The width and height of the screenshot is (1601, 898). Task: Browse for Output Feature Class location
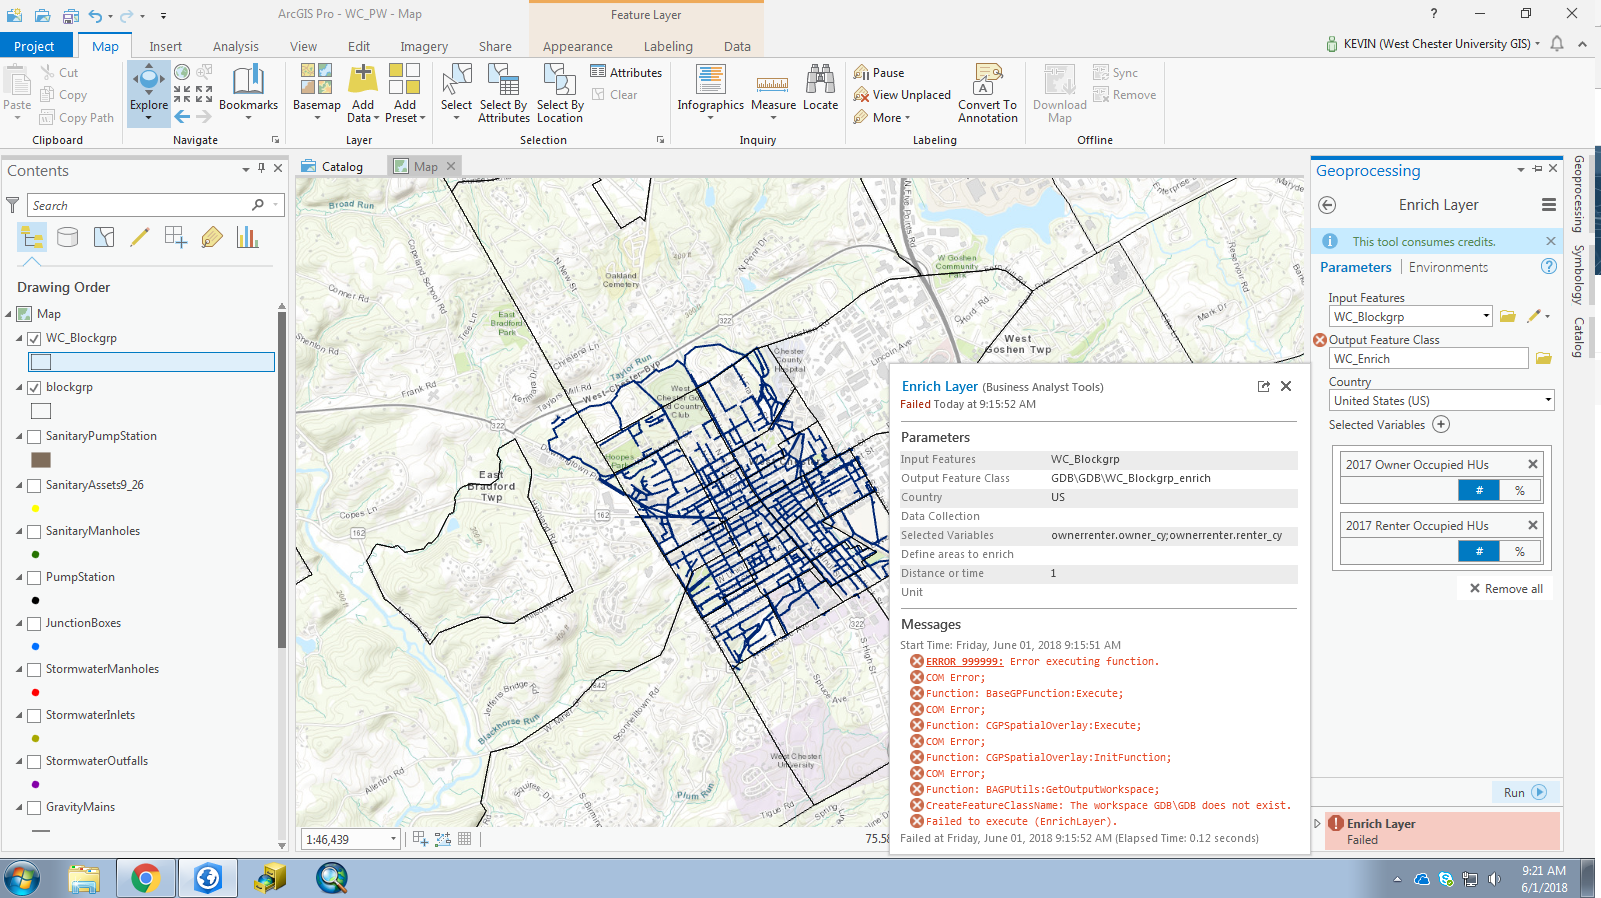click(x=1544, y=359)
